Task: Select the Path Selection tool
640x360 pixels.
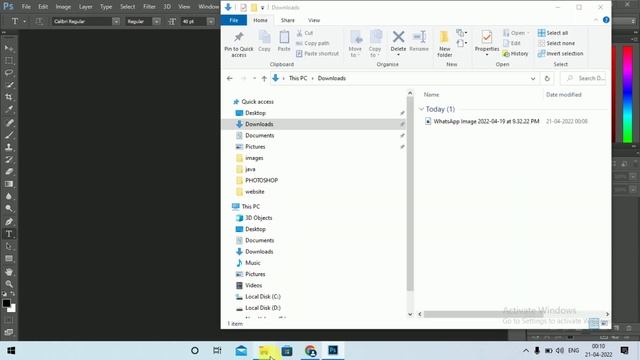Action: pyautogui.click(x=9, y=246)
